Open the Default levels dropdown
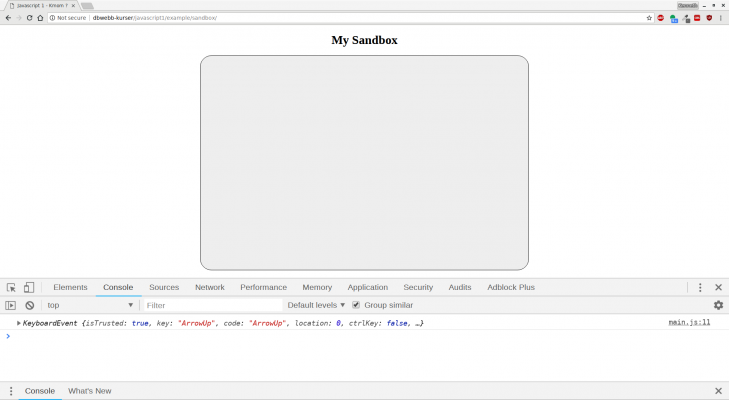This screenshot has height=400, width=729. click(x=316, y=305)
